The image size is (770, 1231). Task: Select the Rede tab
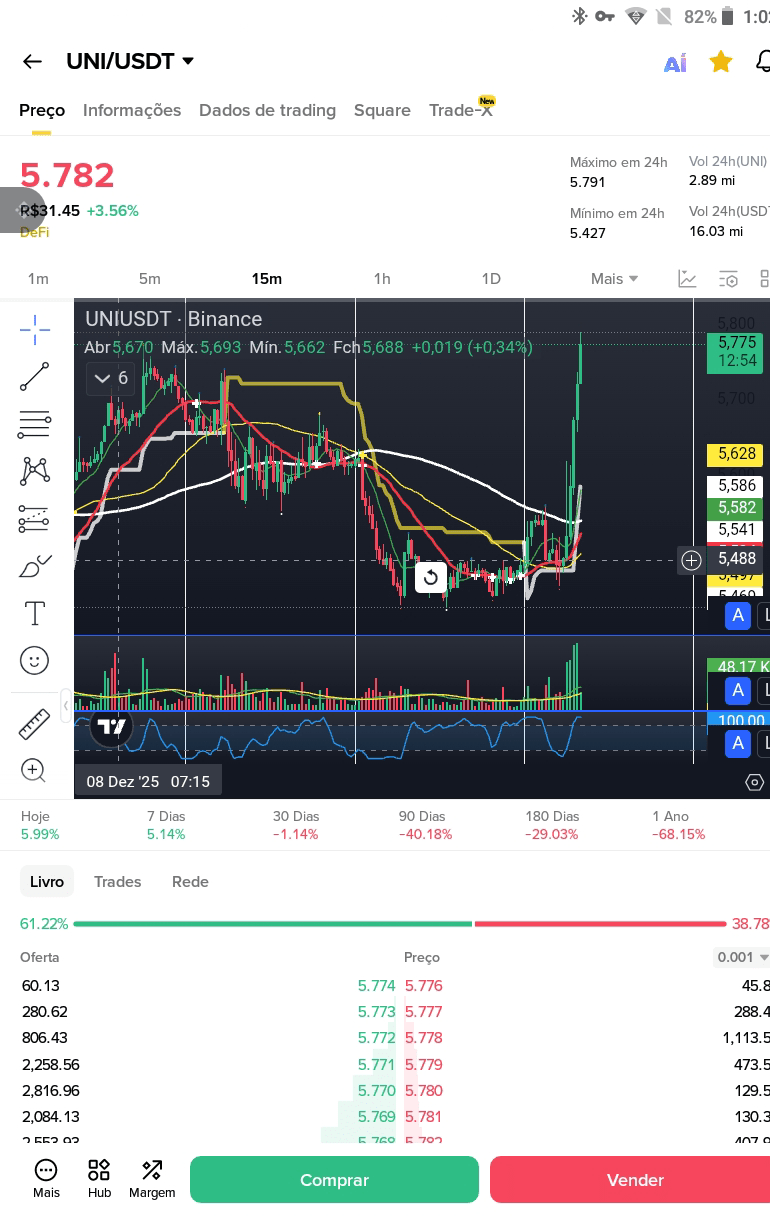[190, 881]
